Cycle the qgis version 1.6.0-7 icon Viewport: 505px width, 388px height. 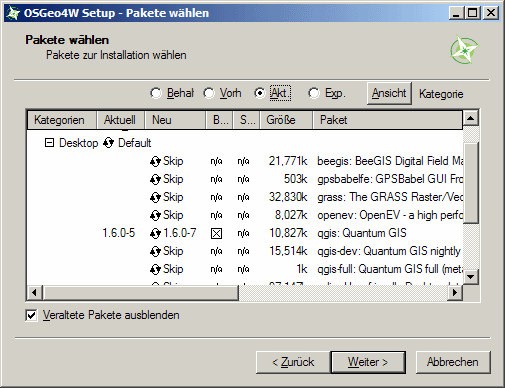pyautogui.click(x=155, y=233)
